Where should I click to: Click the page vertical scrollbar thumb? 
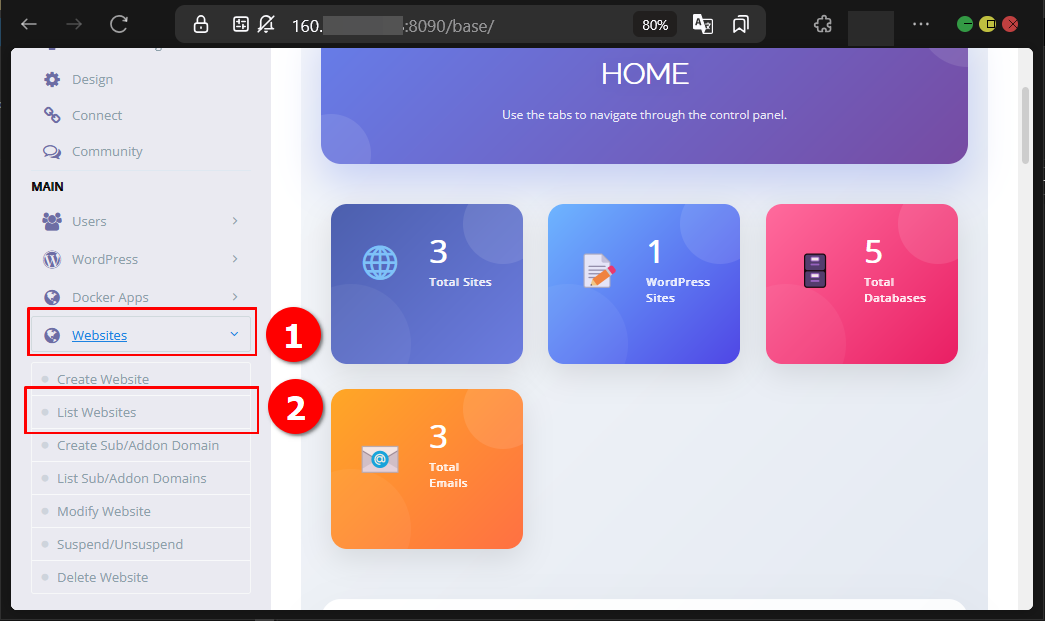tap(1025, 125)
